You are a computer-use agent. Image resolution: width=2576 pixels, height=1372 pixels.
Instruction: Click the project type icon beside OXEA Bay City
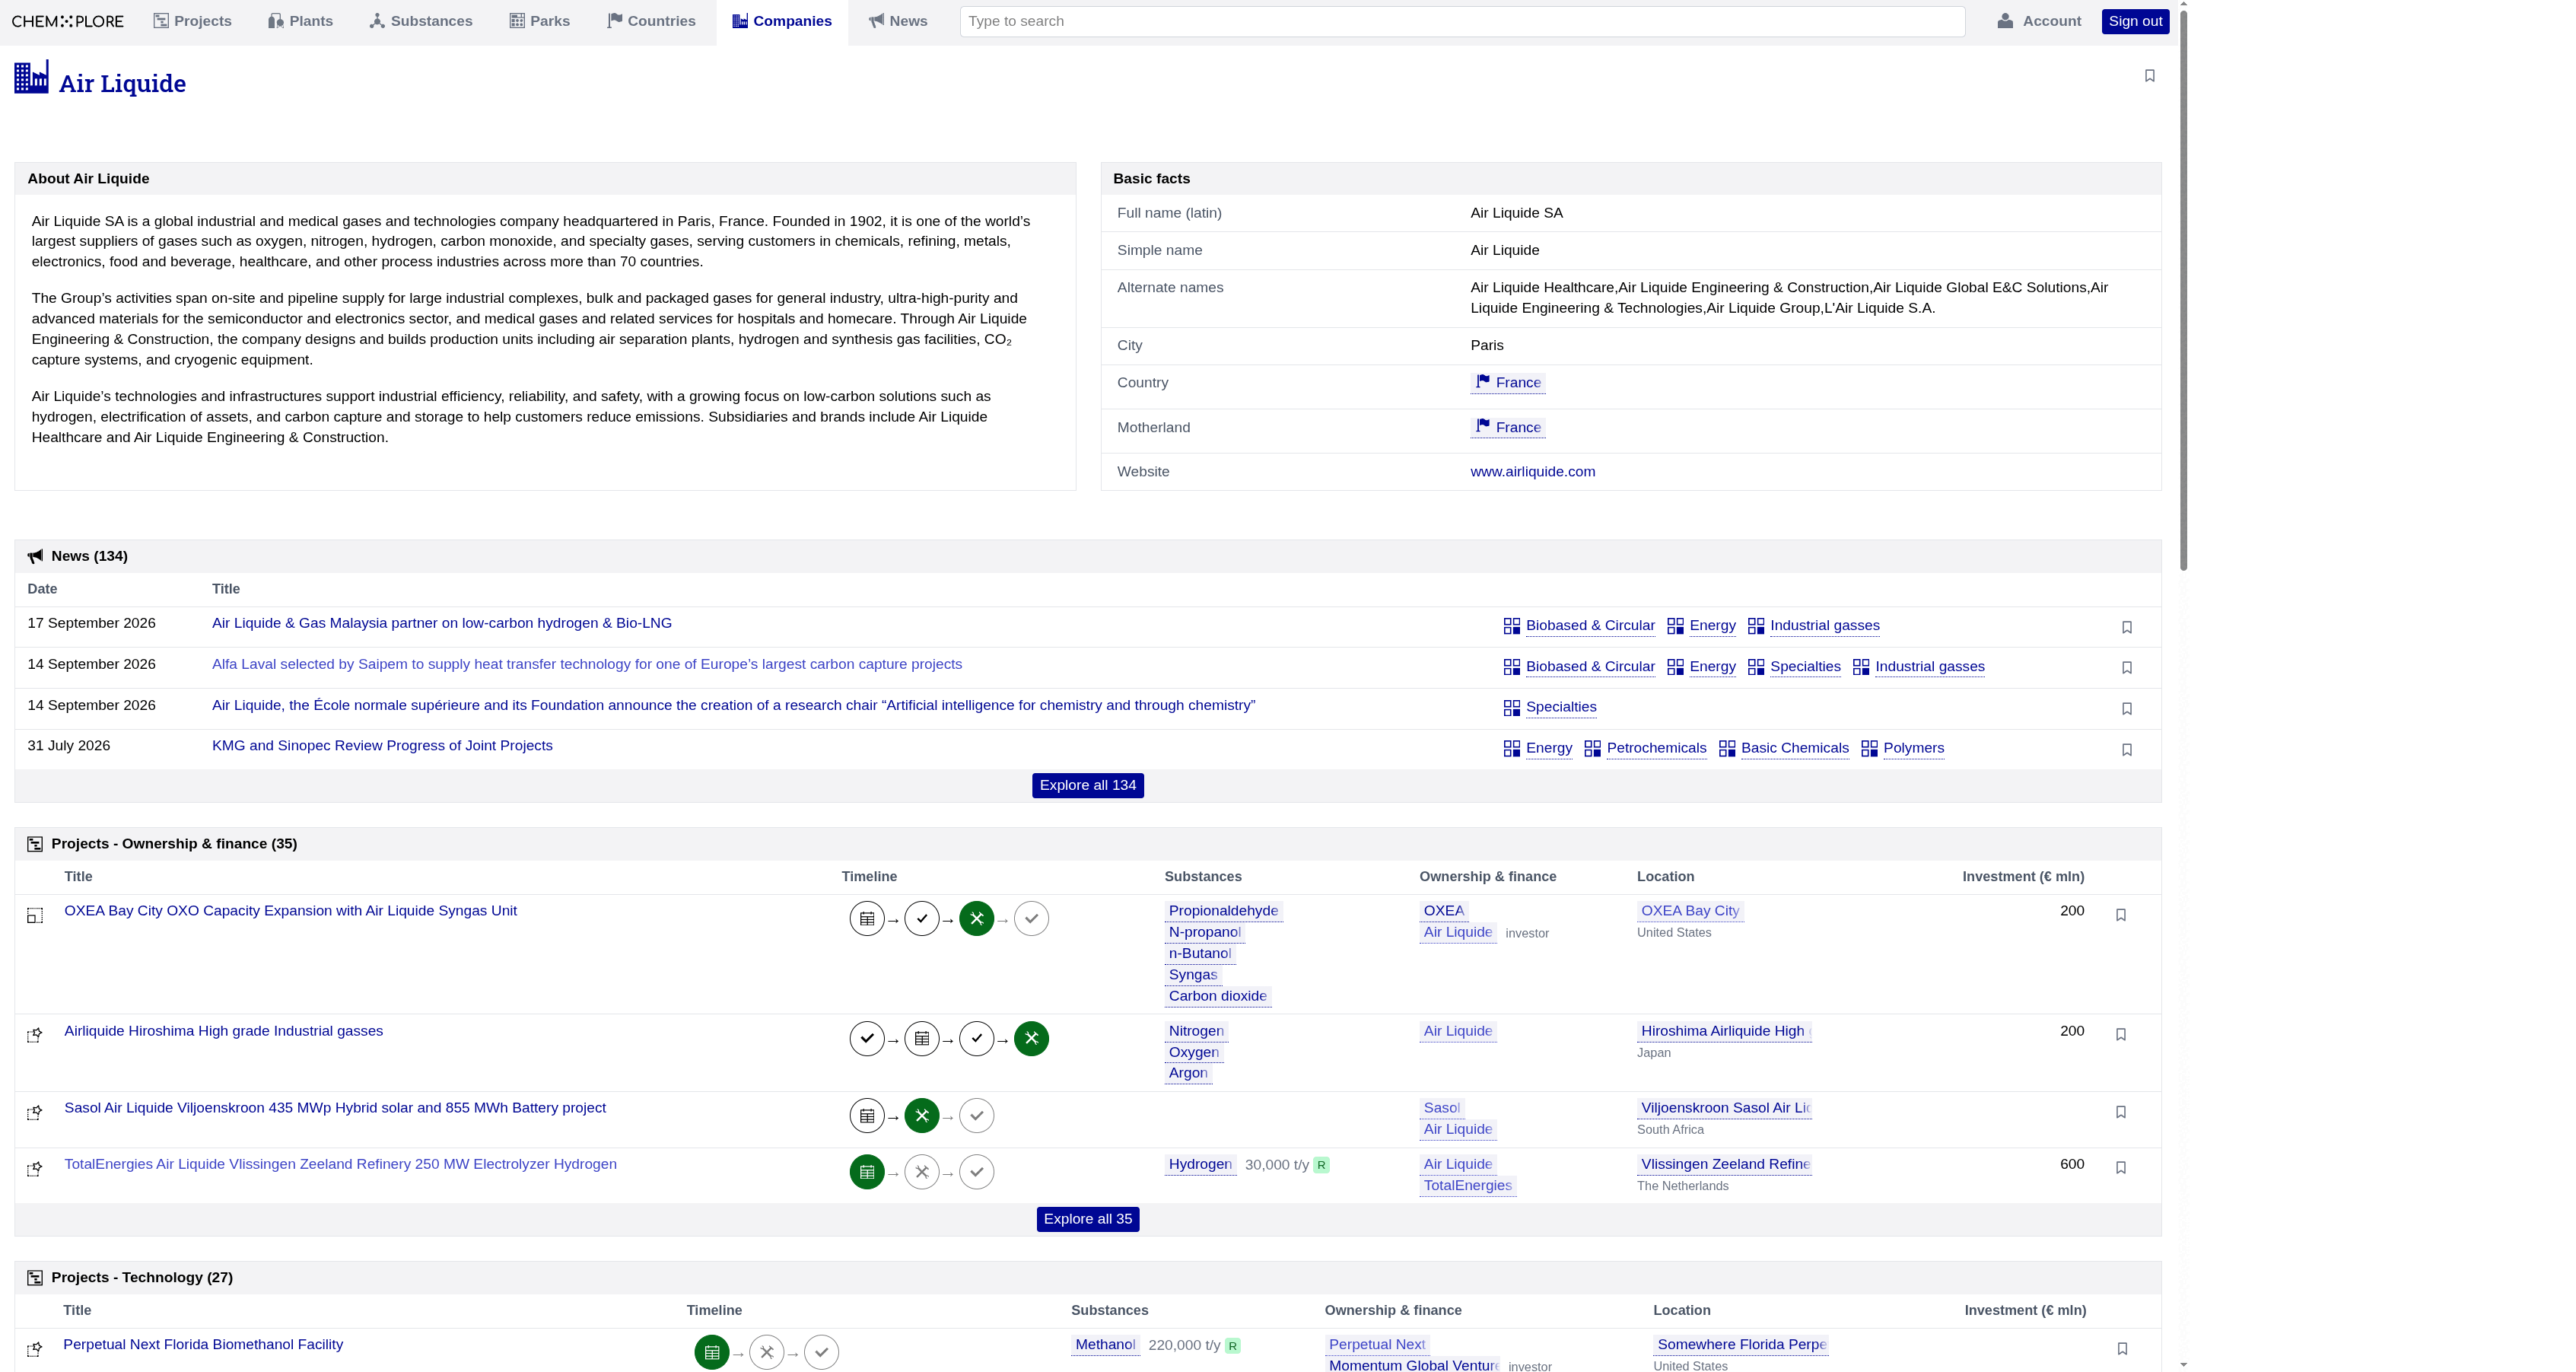35,915
